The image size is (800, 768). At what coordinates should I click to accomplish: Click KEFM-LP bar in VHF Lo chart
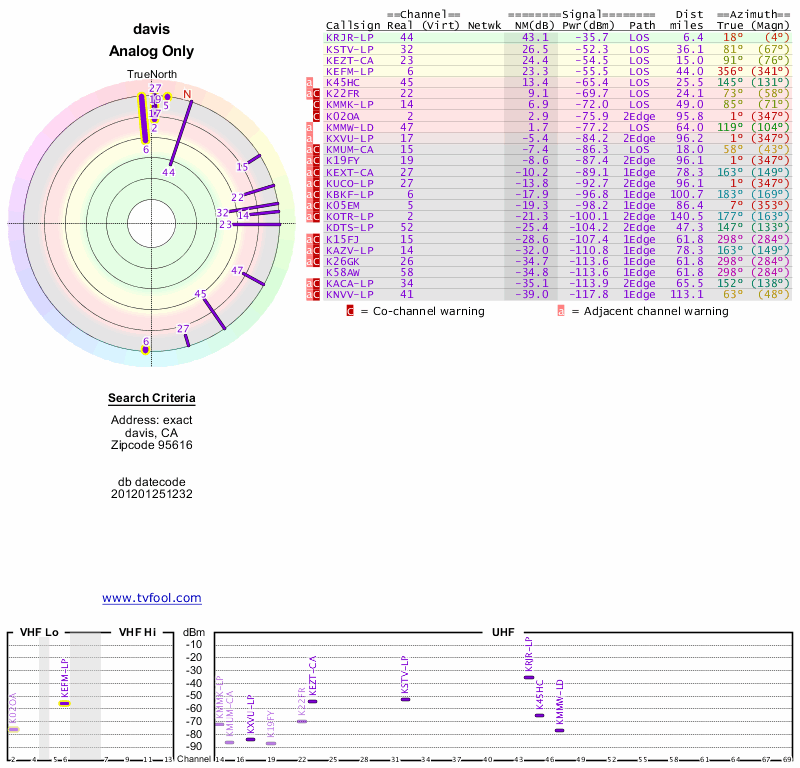pos(64,703)
